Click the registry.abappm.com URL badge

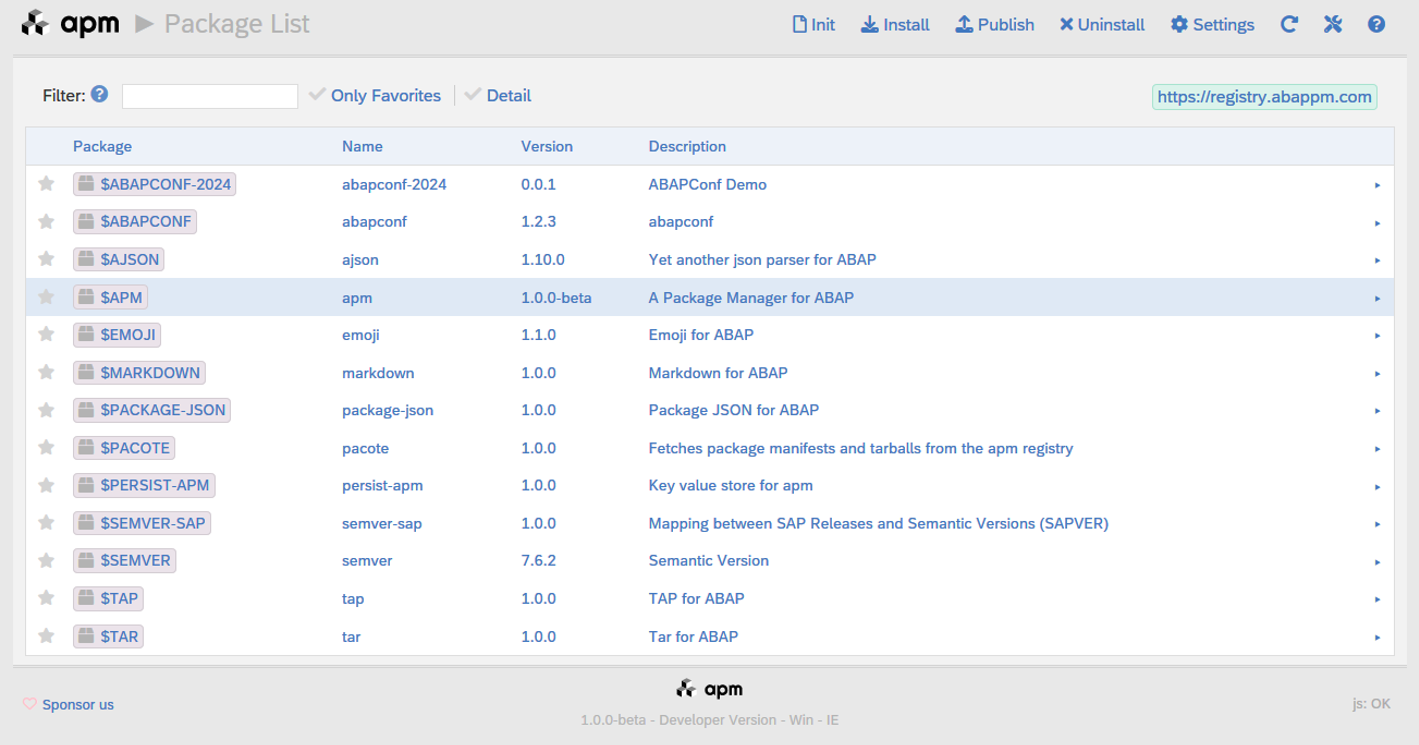tap(1264, 97)
